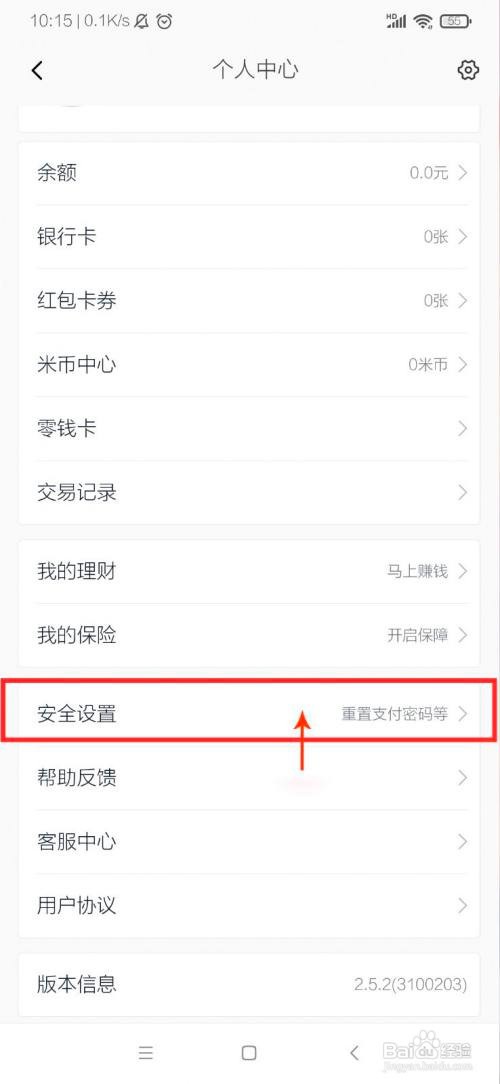Open 米币中心 entry
Screen dimensions: 500x1084
[249, 364]
